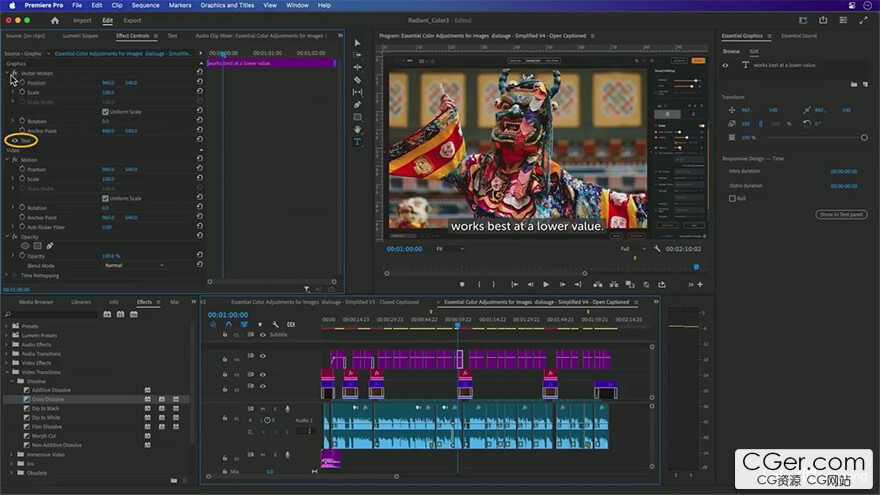This screenshot has width=880, height=495.
Task: Open the button editor plus icon
Action: click(700, 285)
